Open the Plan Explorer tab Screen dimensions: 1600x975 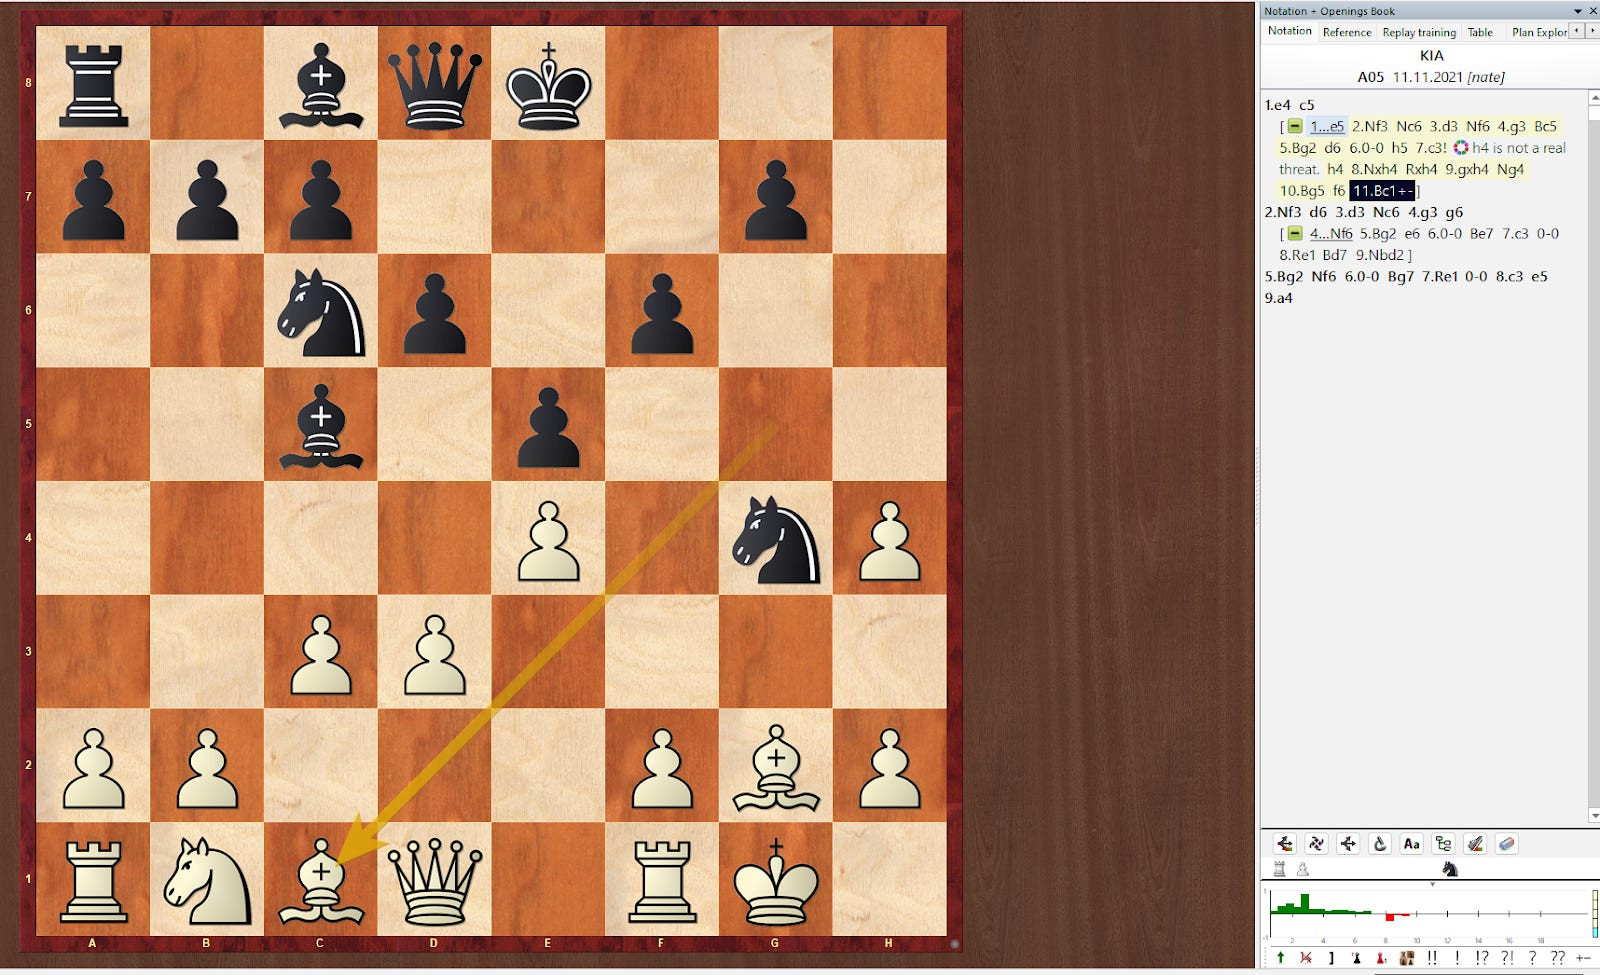point(1539,32)
